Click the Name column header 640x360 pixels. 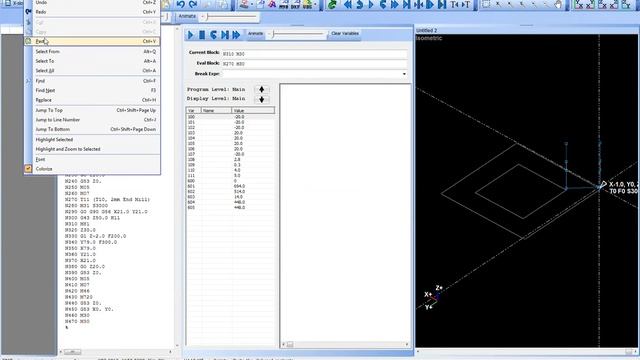[x=216, y=111]
